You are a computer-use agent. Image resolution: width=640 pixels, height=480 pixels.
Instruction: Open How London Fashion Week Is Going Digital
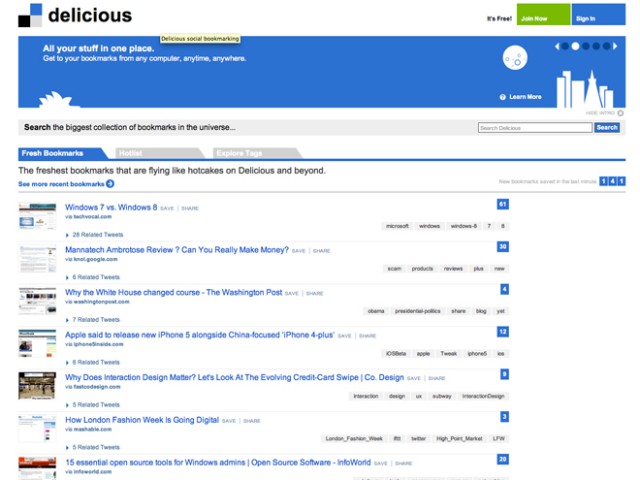coord(142,420)
